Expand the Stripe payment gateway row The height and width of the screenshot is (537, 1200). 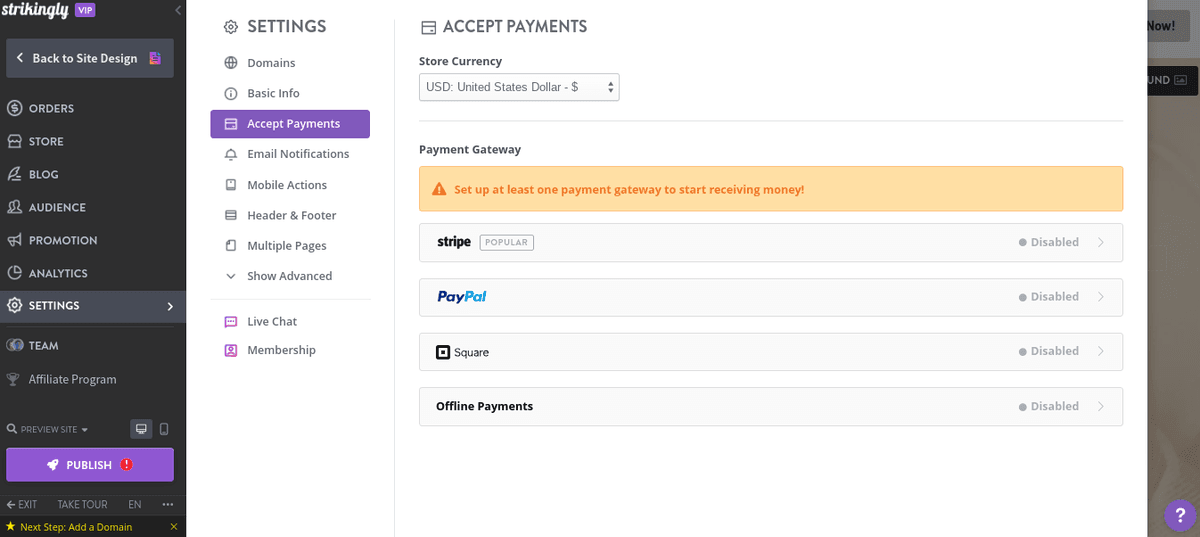coord(770,242)
